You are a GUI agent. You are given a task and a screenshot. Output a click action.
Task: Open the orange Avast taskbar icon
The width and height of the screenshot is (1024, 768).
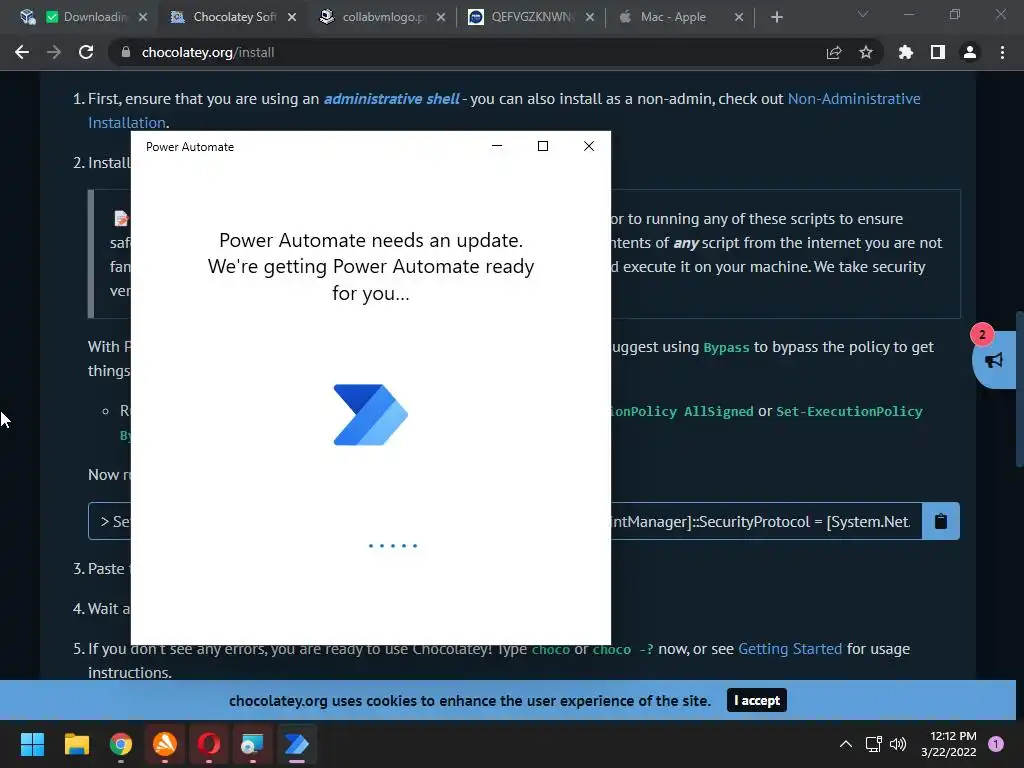[165, 744]
